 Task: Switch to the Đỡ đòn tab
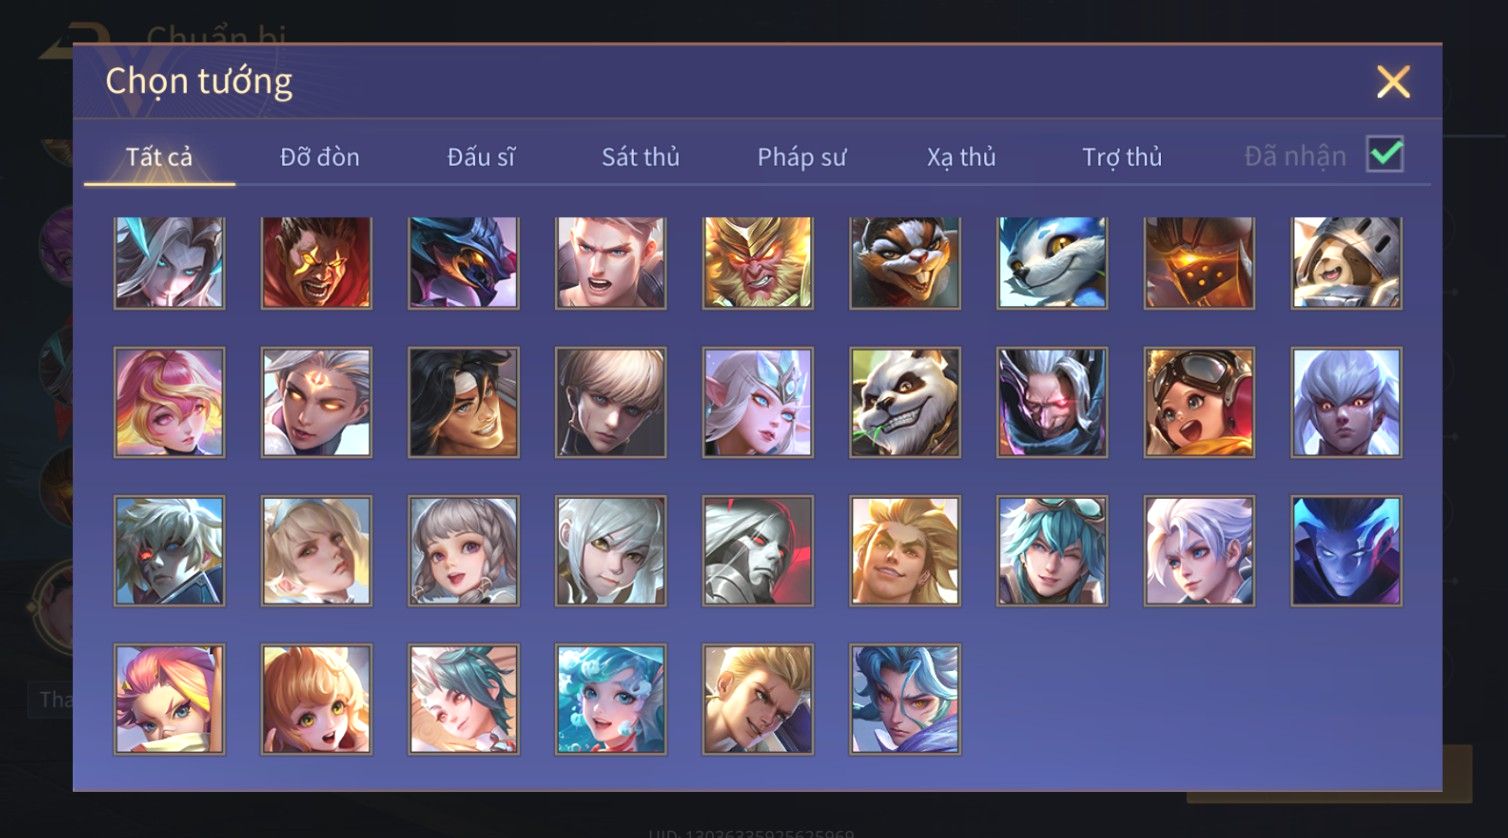320,157
